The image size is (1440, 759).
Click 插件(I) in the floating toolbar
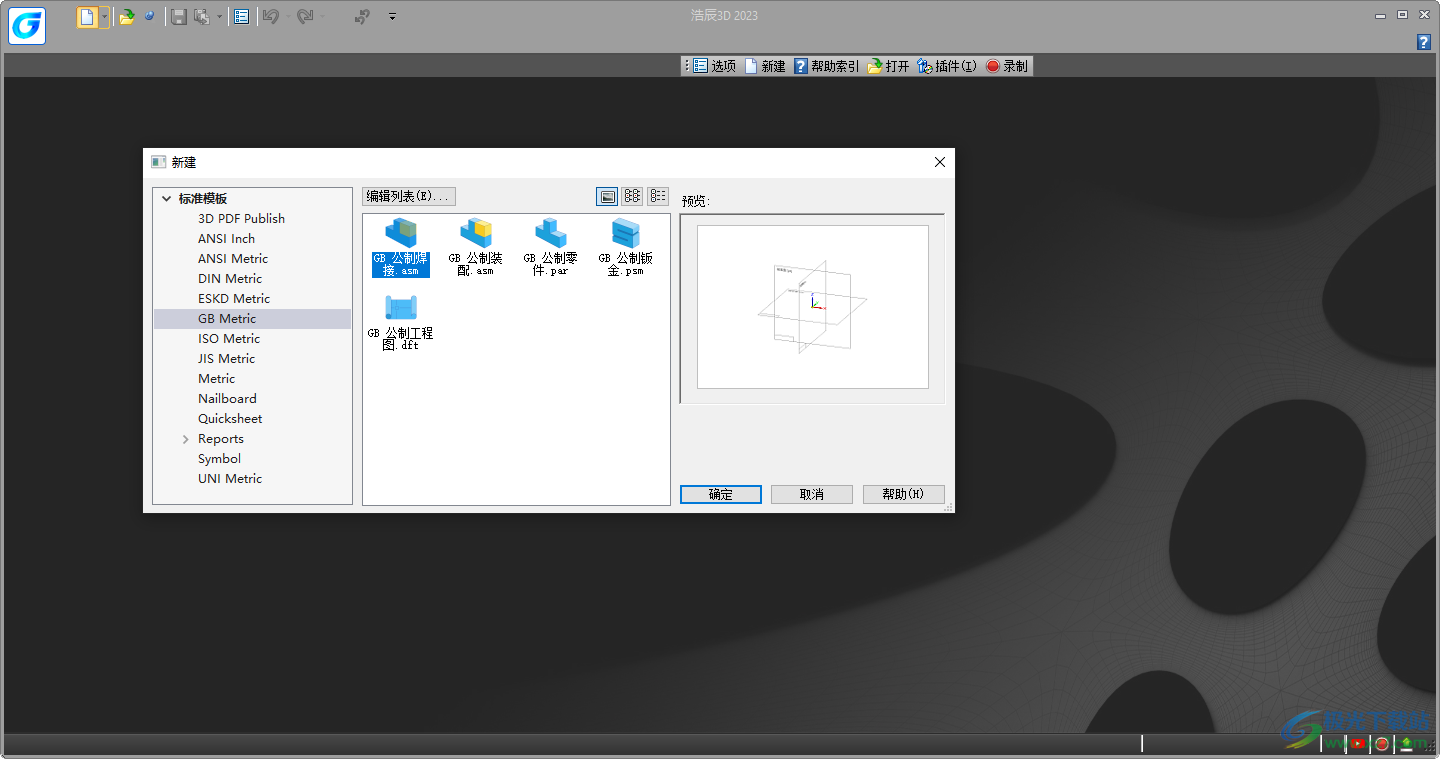[x=947, y=66]
